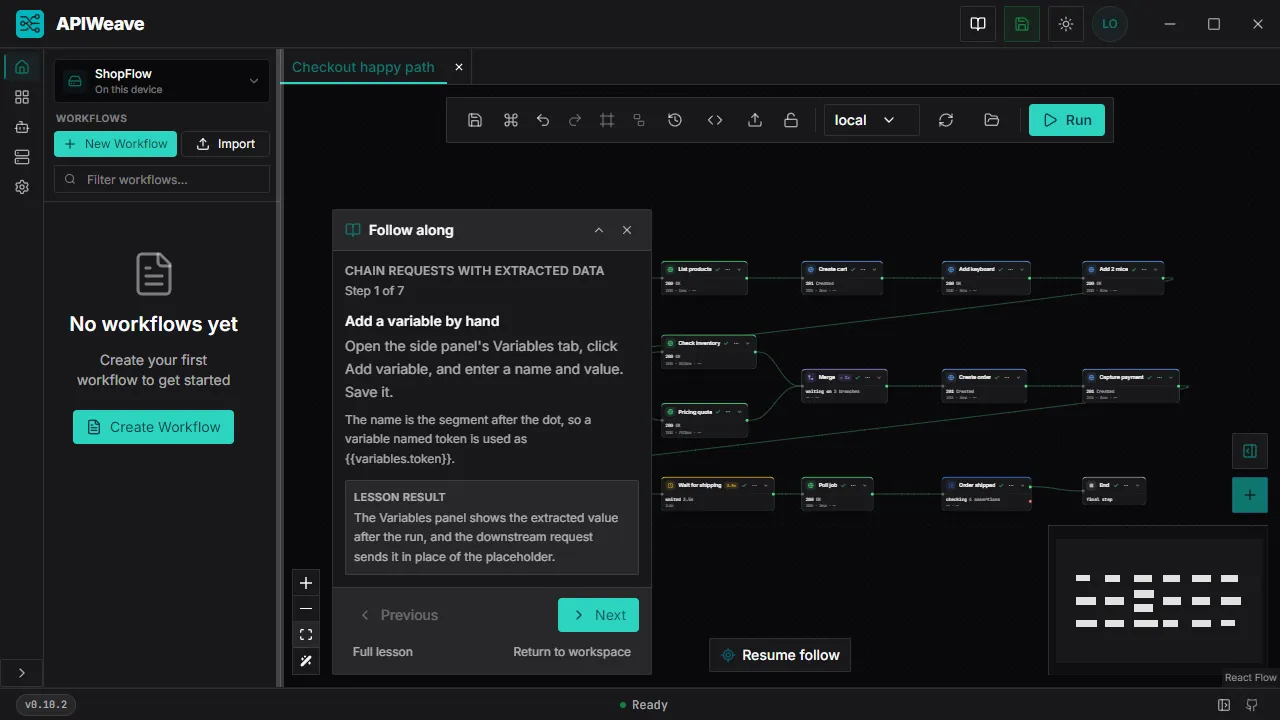Open the React Flow attribution link
1280x720 pixels.
coord(1251,677)
